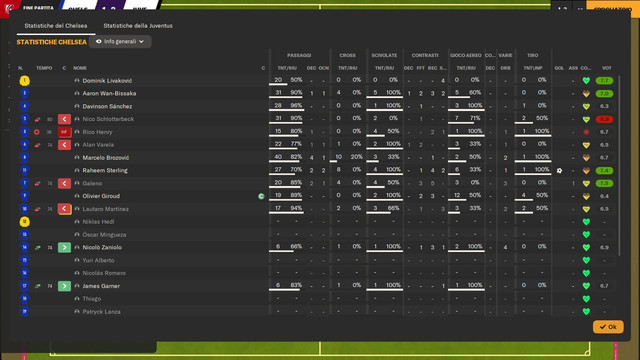Click substituted-off arrow for Nico Schlotterbeck
Image resolution: width=640 pixels, height=360 pixels.
pos(64,119)
